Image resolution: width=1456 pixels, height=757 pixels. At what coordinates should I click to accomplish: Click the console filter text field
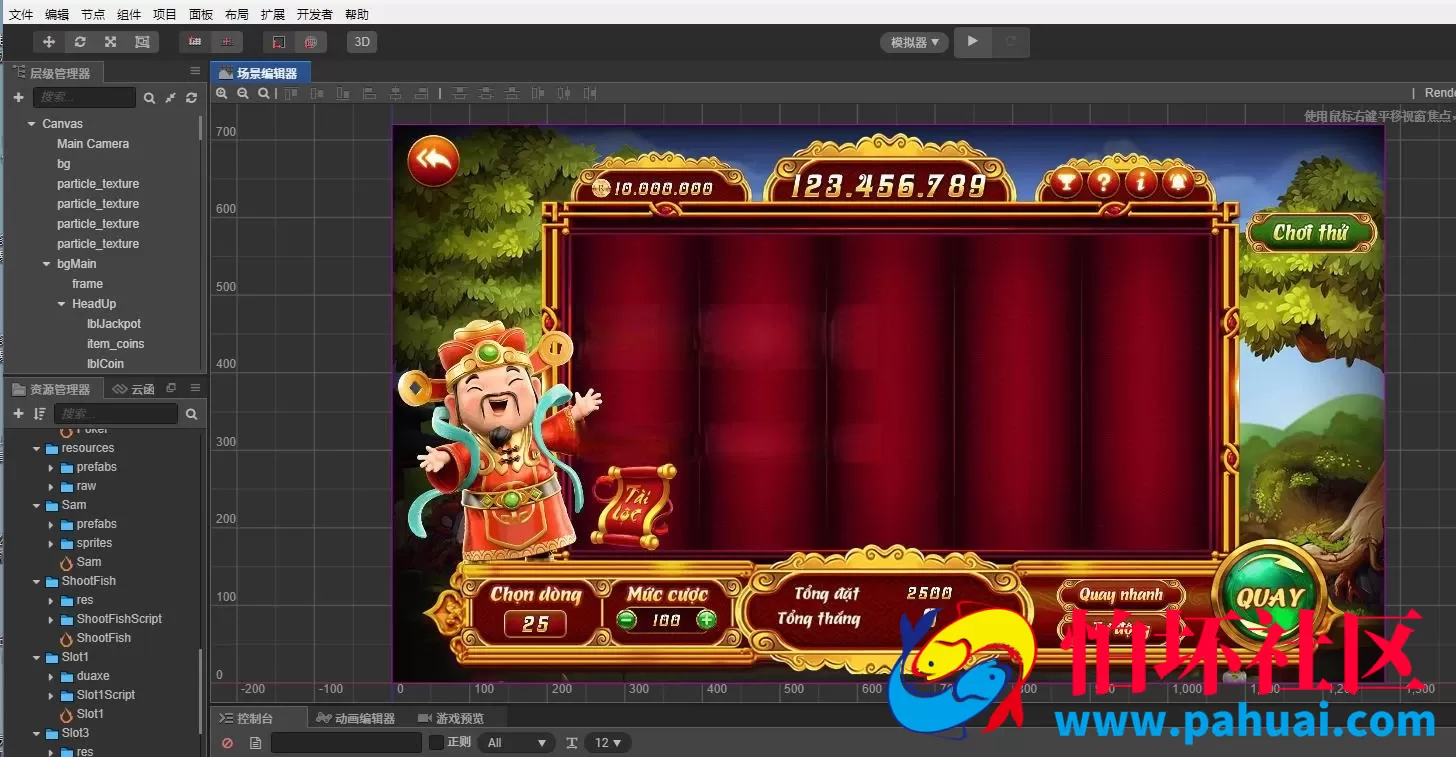click(x=346, y=743)
